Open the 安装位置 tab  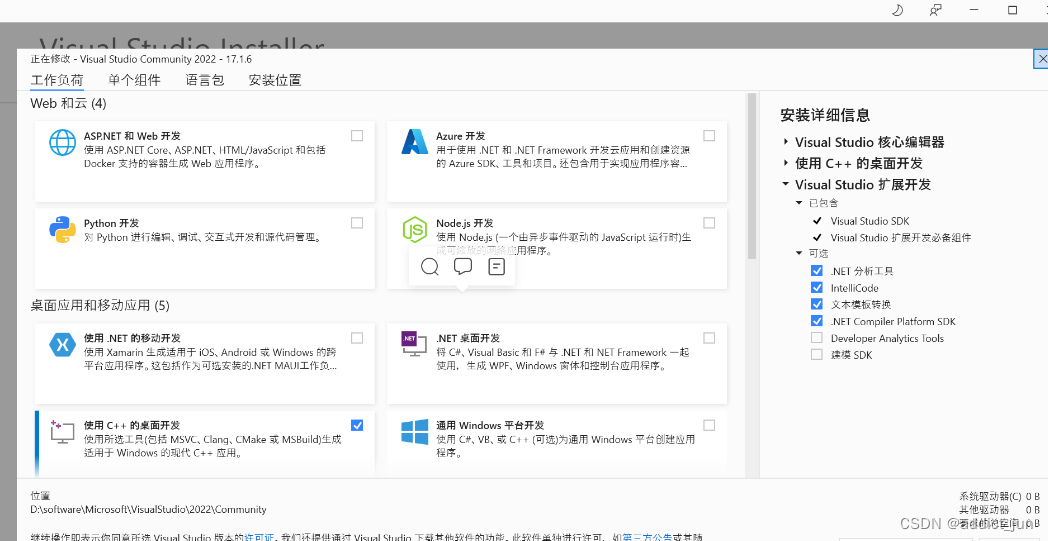tap(275, 80)
